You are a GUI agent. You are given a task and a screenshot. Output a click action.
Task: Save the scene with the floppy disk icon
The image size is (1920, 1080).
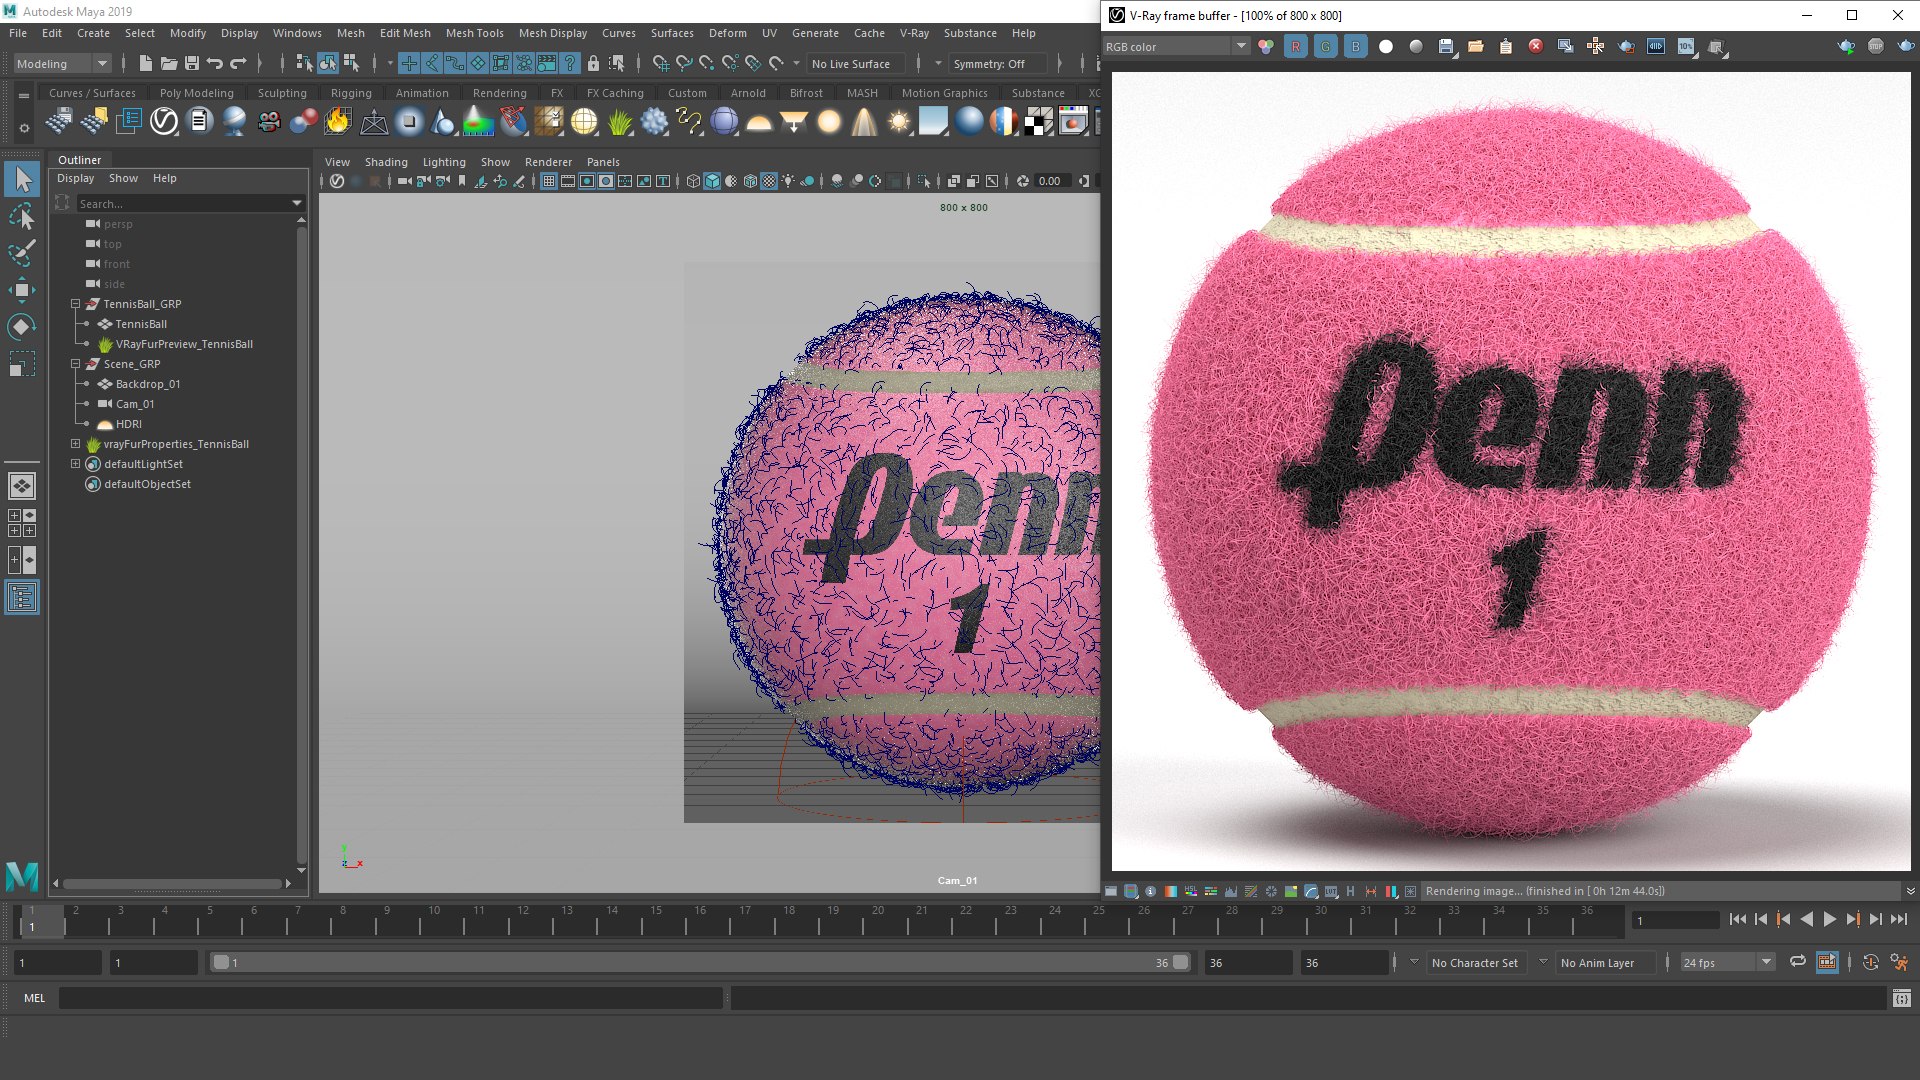tap(192, 63)
